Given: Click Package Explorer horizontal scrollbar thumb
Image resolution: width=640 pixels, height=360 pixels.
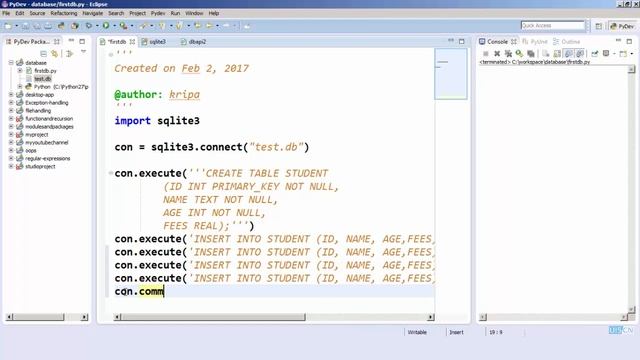Looking at the screenshot, I should pos(39,317).
